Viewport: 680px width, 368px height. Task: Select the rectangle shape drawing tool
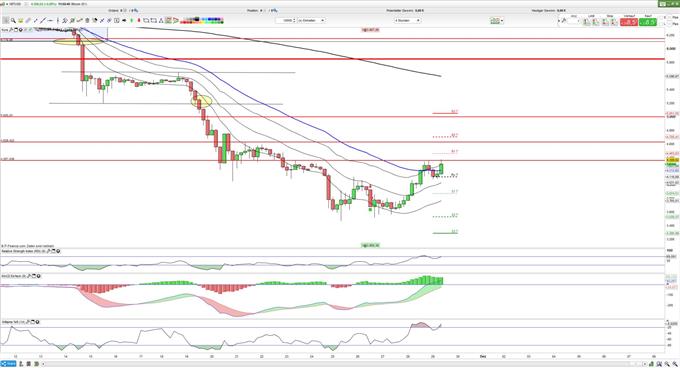(154, 20)
